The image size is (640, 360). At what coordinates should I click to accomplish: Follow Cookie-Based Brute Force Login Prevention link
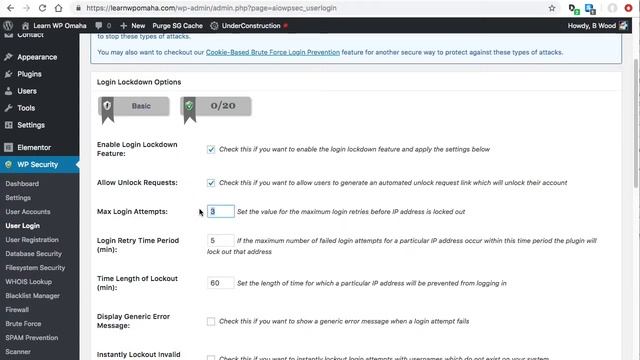273,52
